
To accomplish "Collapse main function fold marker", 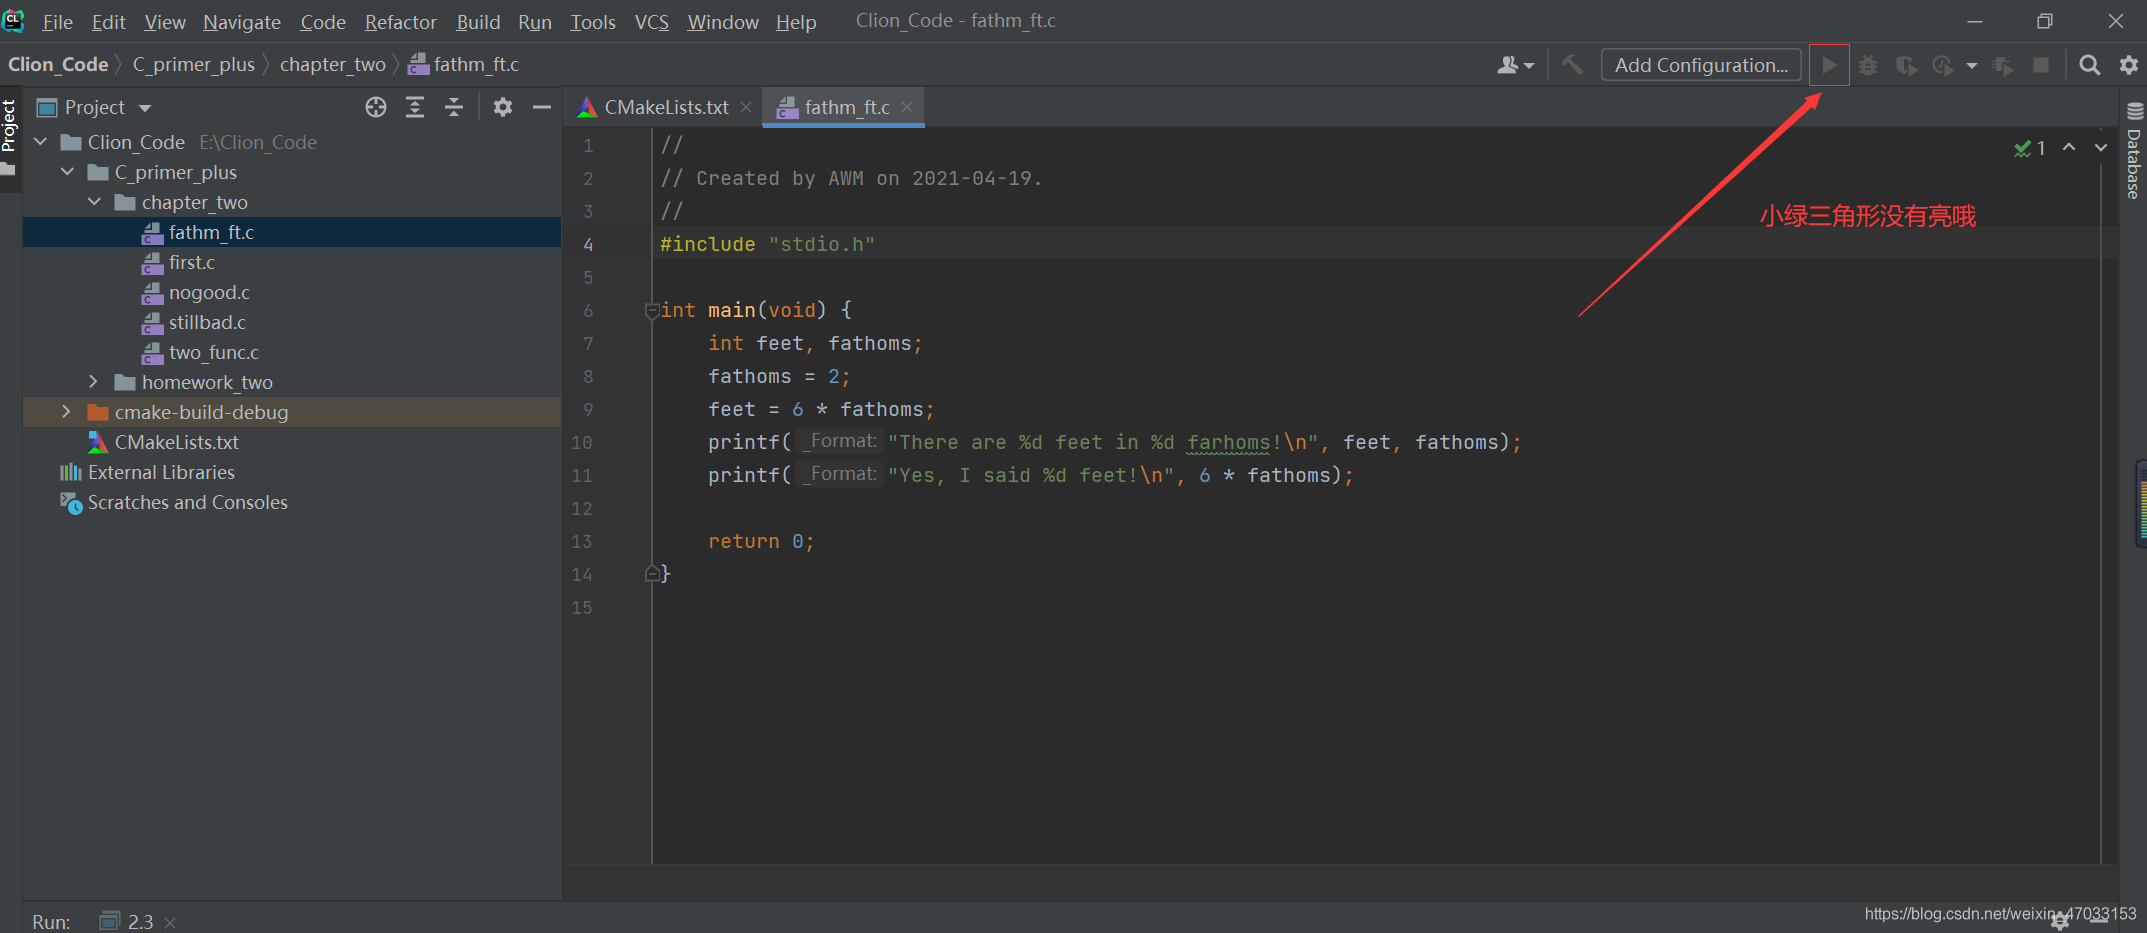I will [x=652, y=310].
